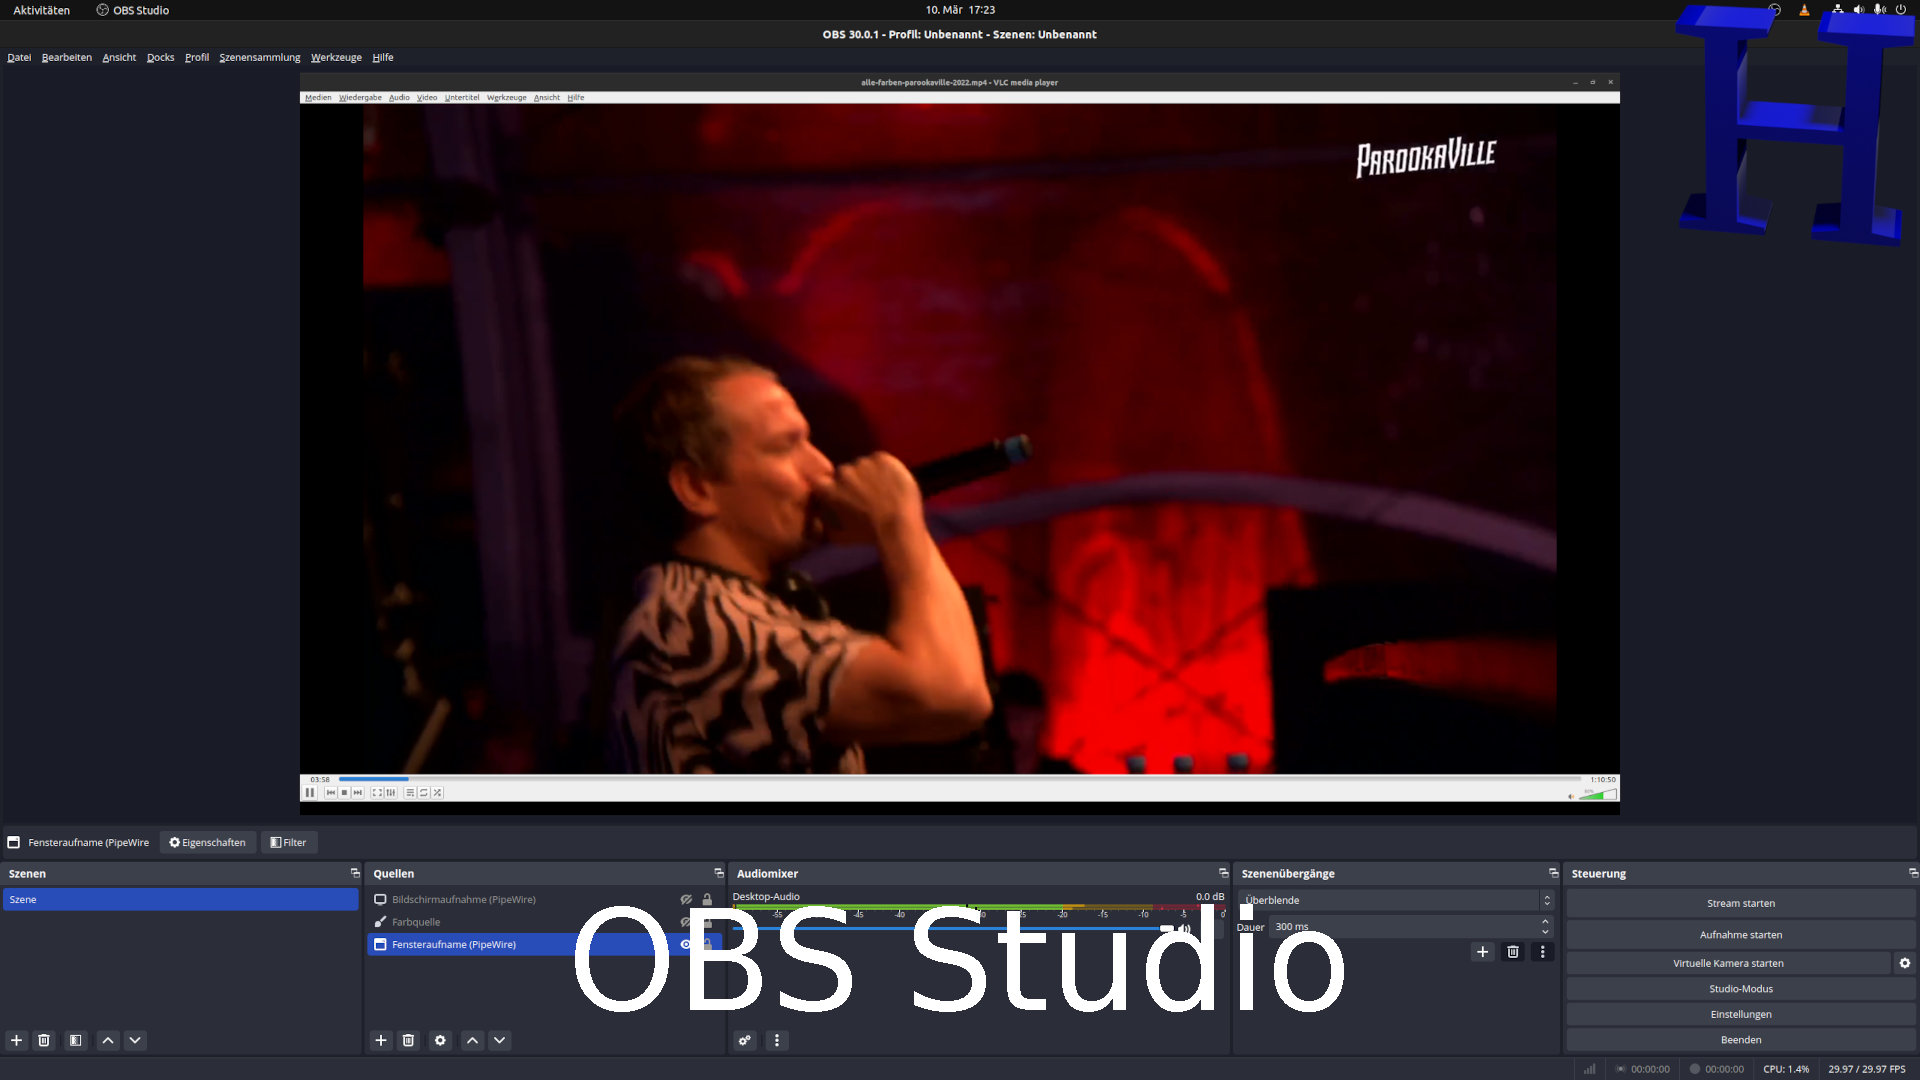Click fullscreen icon in VLC preview controls
The height and width of the screenshot is (1080, 1920).
pos(377,792)
